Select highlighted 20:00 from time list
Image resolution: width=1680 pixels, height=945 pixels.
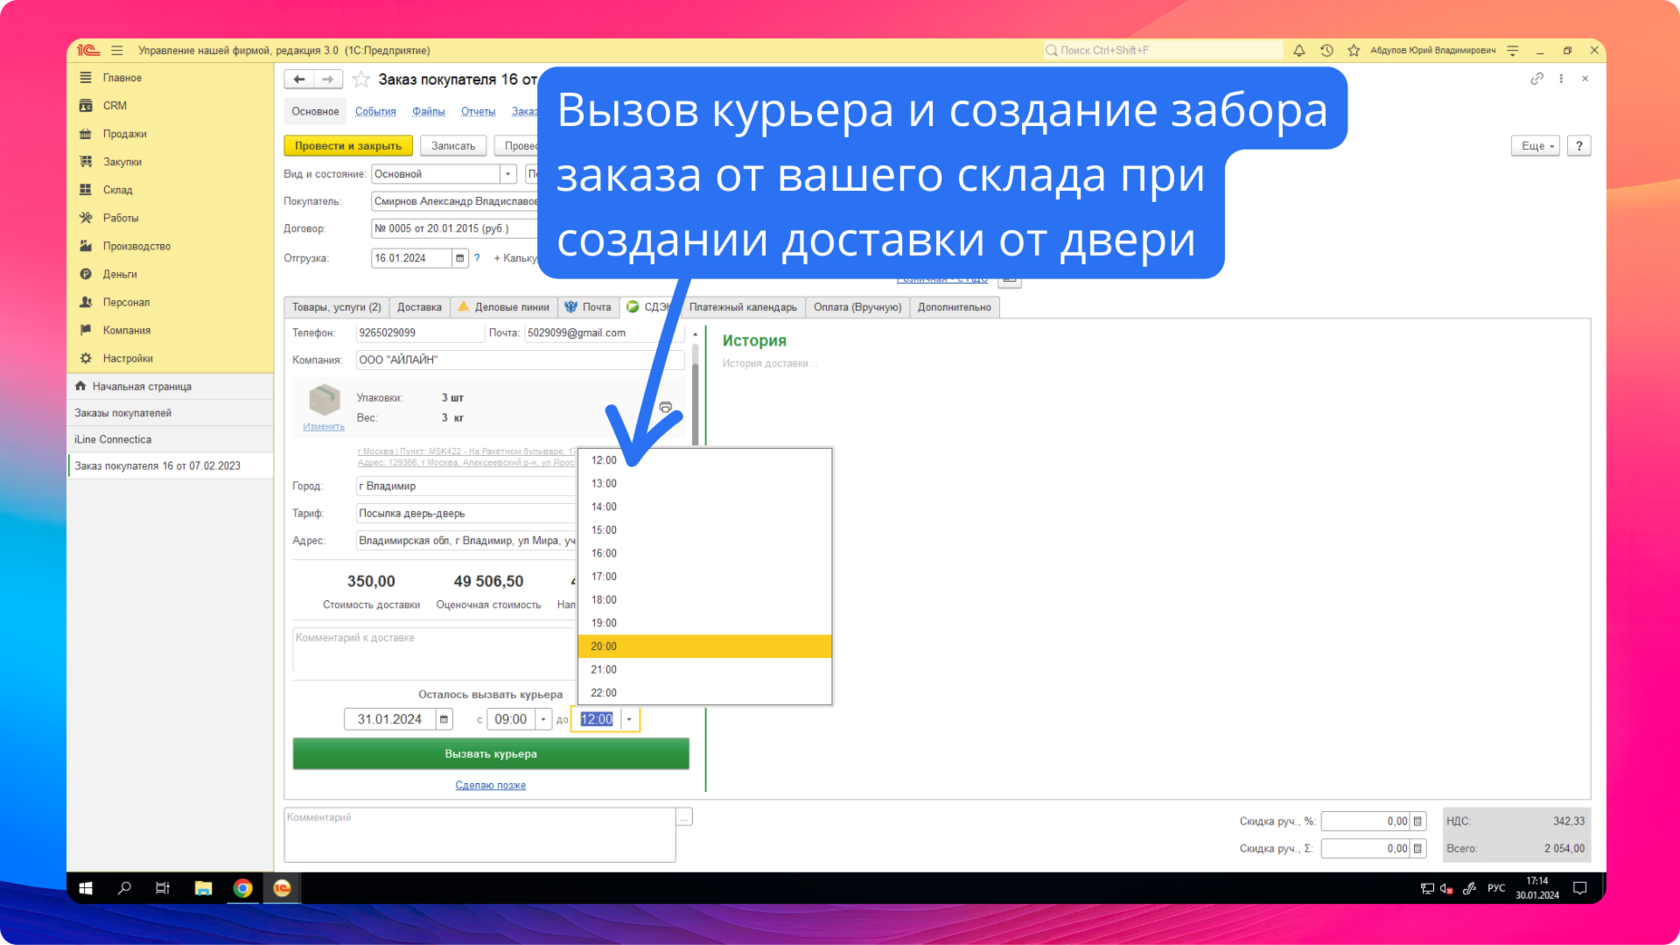pyautogui.click(x=704, y=646)
